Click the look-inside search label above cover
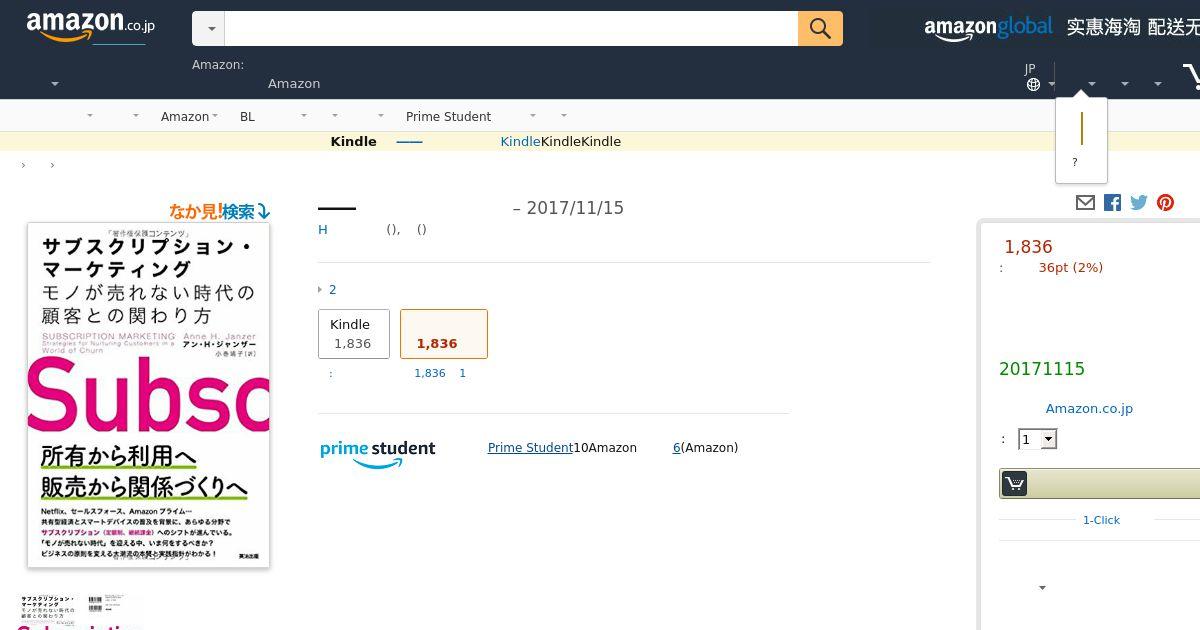Screen dimensions: 1200x630 [219, 211]
